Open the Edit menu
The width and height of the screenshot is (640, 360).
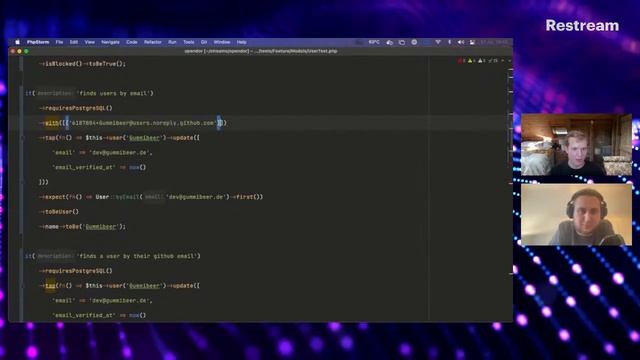tap(74, 42)
